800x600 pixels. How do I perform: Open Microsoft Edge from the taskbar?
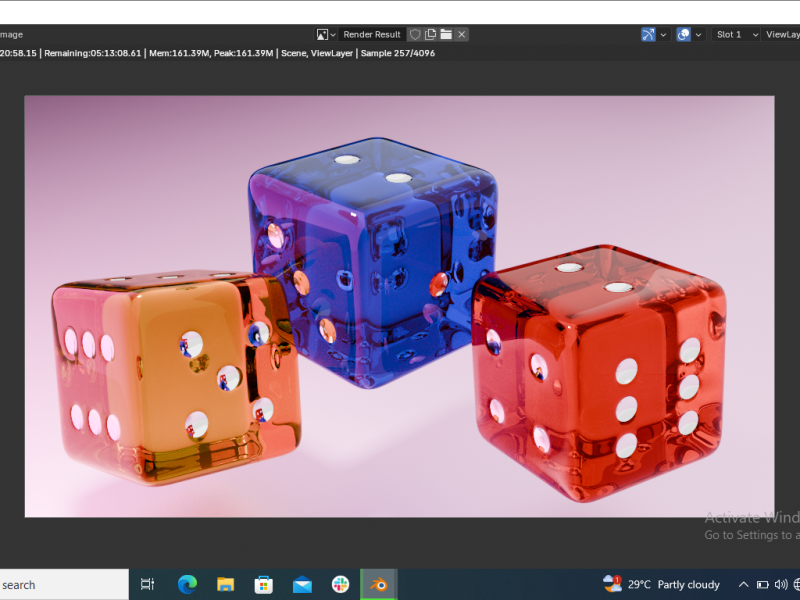pyautogui.click(x=187, y=584)
